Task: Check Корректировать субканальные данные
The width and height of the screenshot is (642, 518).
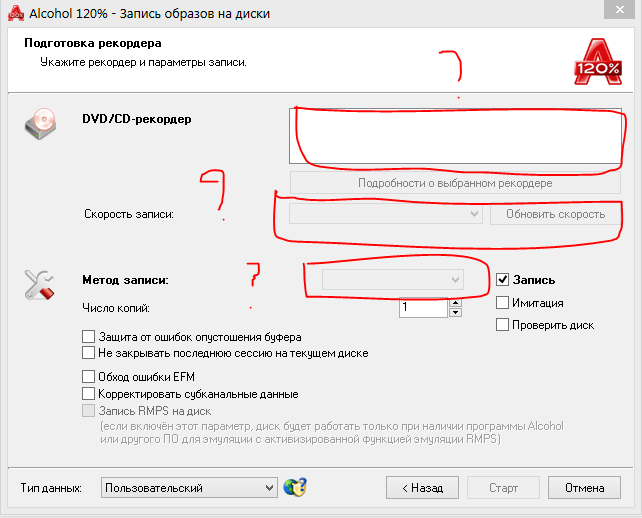Action: coord(88,394)
